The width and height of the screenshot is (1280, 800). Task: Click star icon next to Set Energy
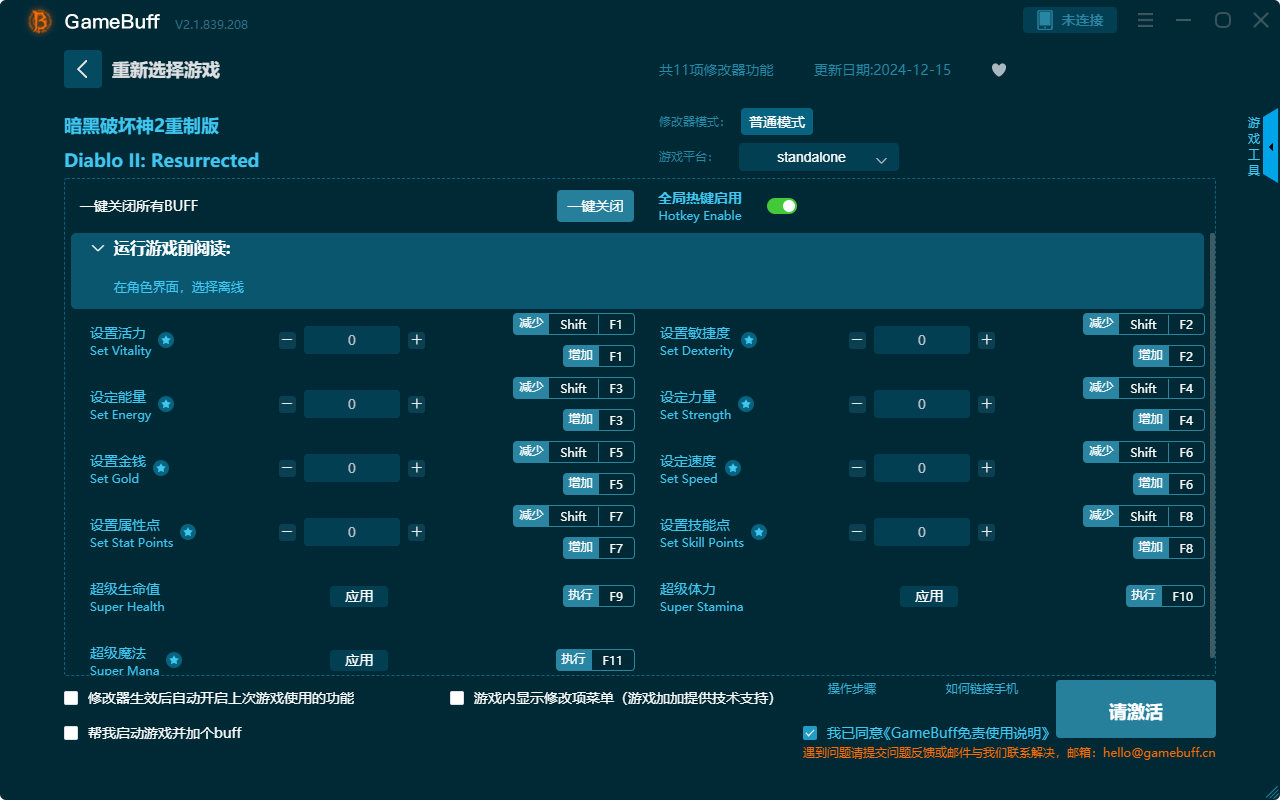(166, 404)
